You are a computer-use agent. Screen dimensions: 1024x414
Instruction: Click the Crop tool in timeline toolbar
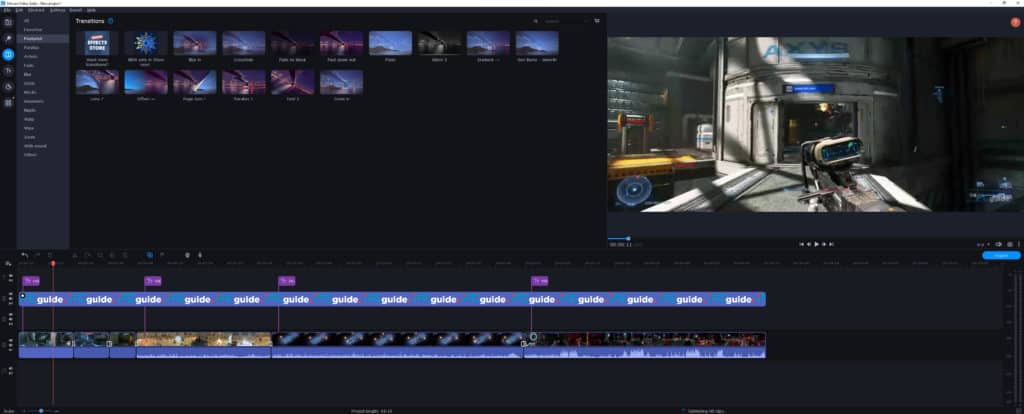99,255
